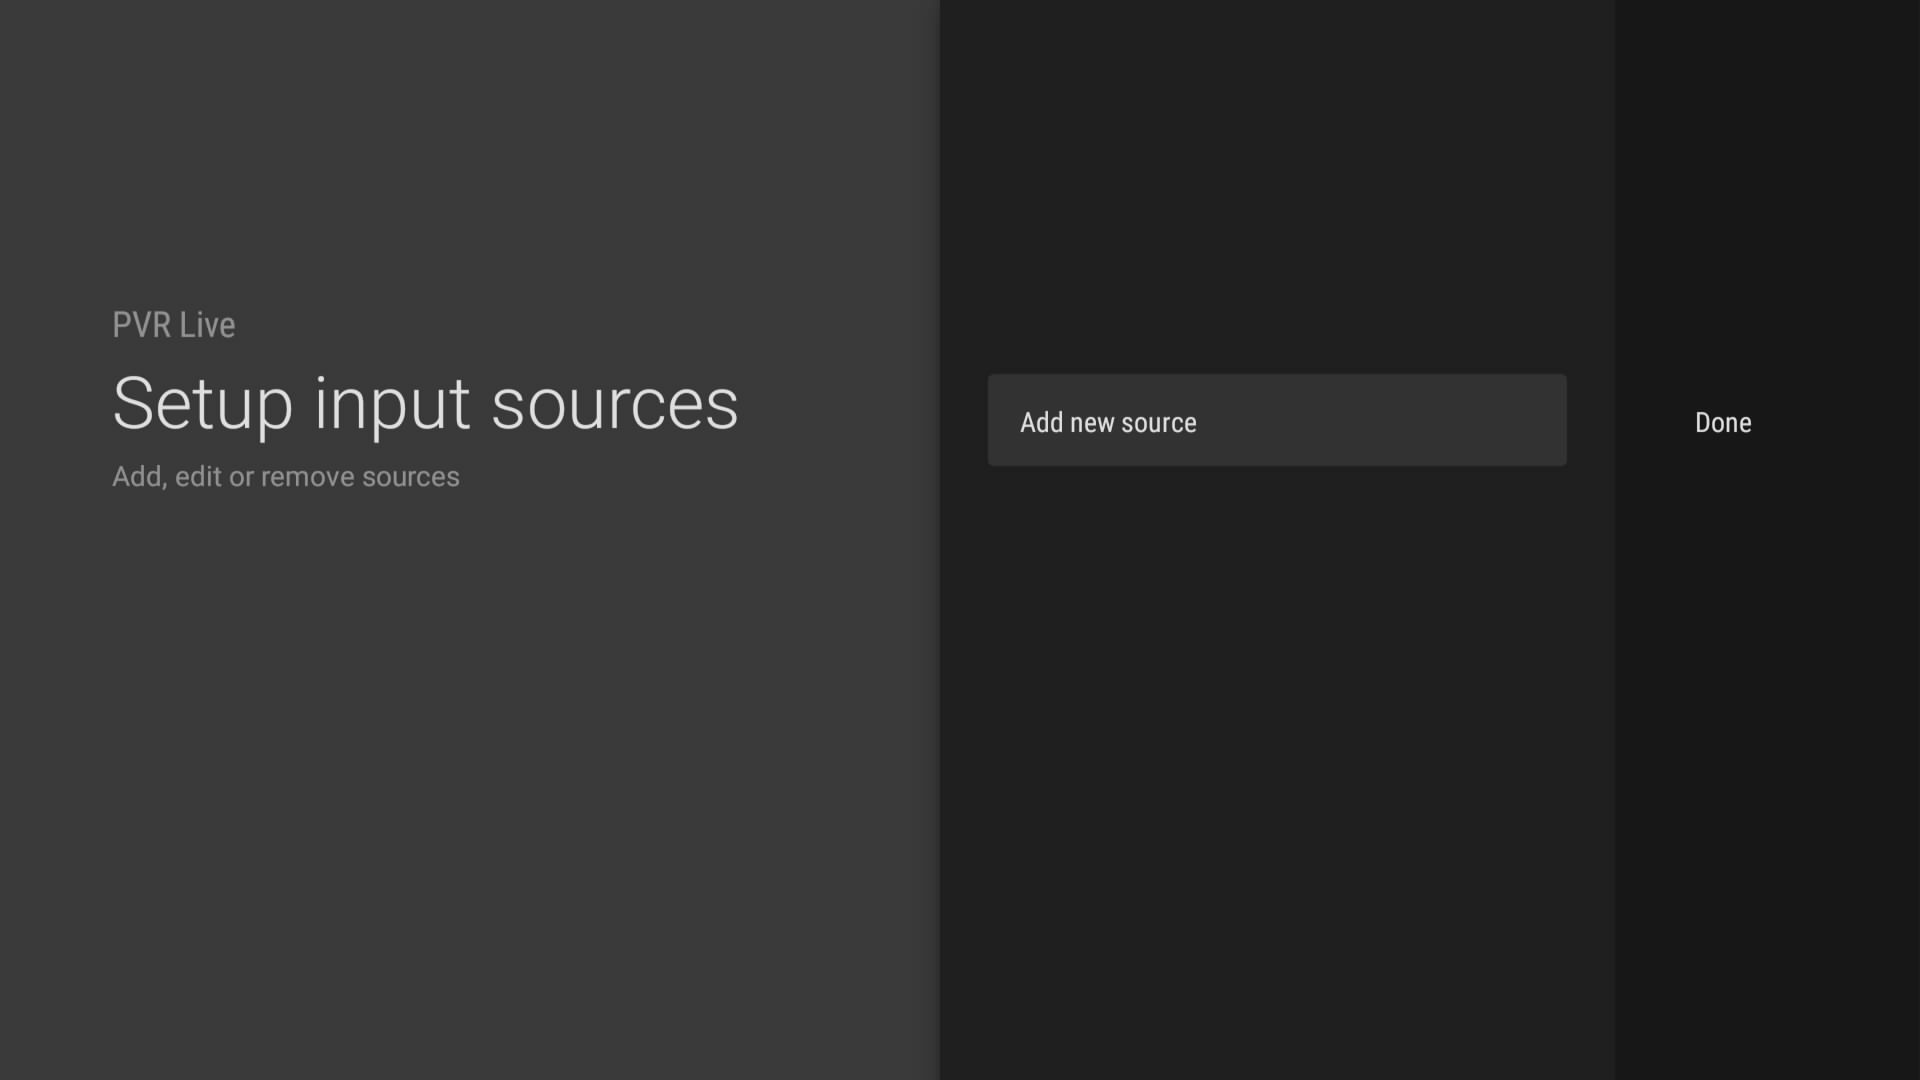Image resolution: width=1920 pixels, height=1080 pixels.
Task: Click the word sources in the main title
Action: click(x=614, y=405)
